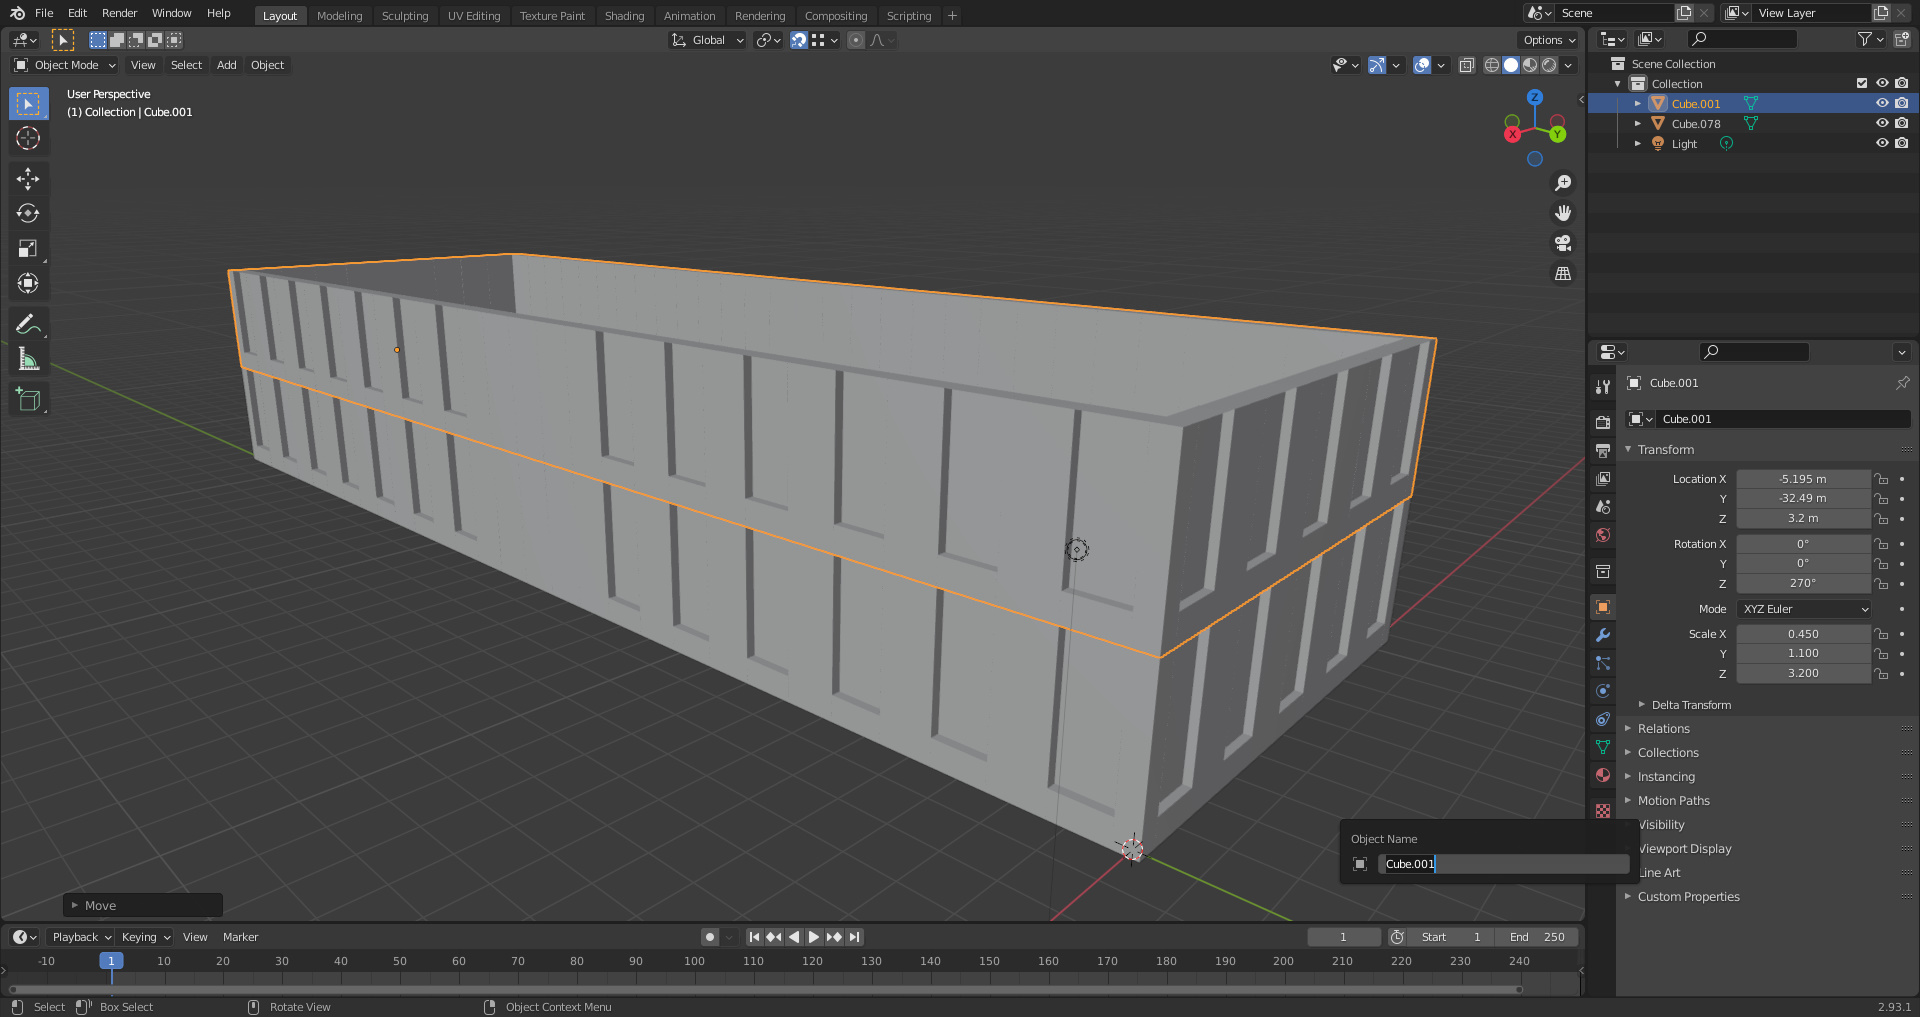
Task: Switch to the Sculpting workspace tab
Action: point(404,16)
